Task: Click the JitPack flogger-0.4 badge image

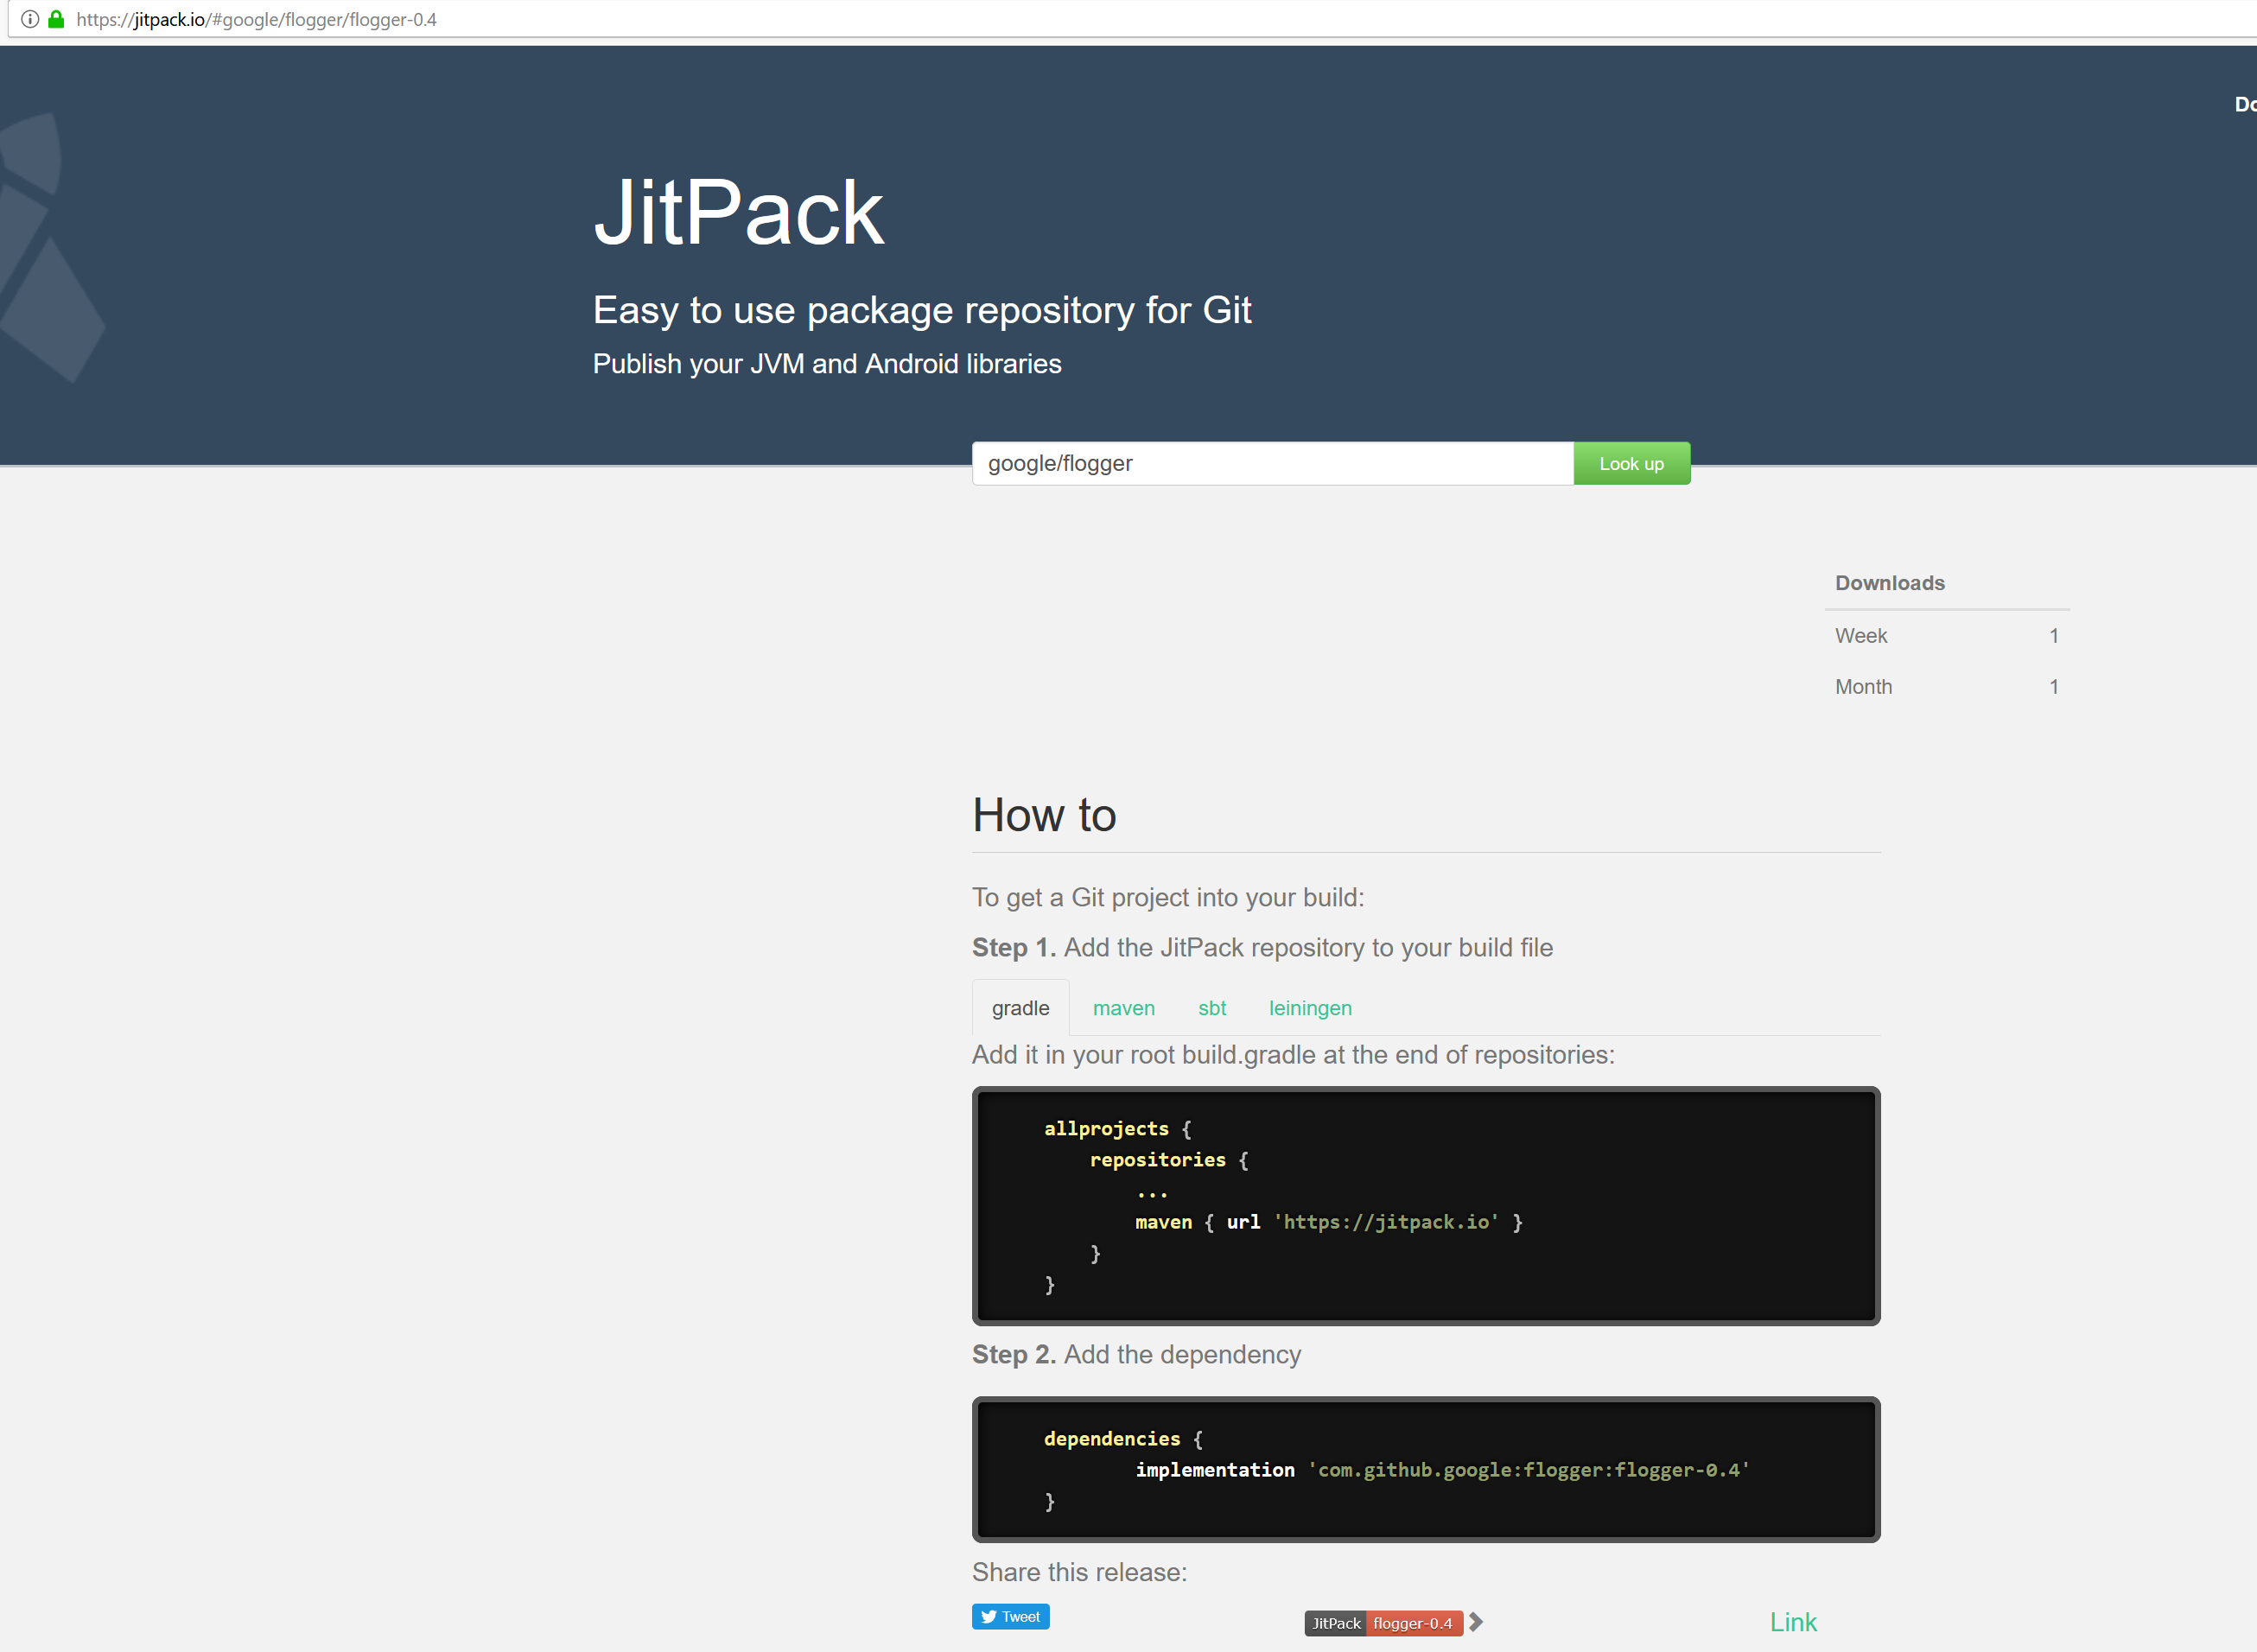Action: coord(1384,1623)
